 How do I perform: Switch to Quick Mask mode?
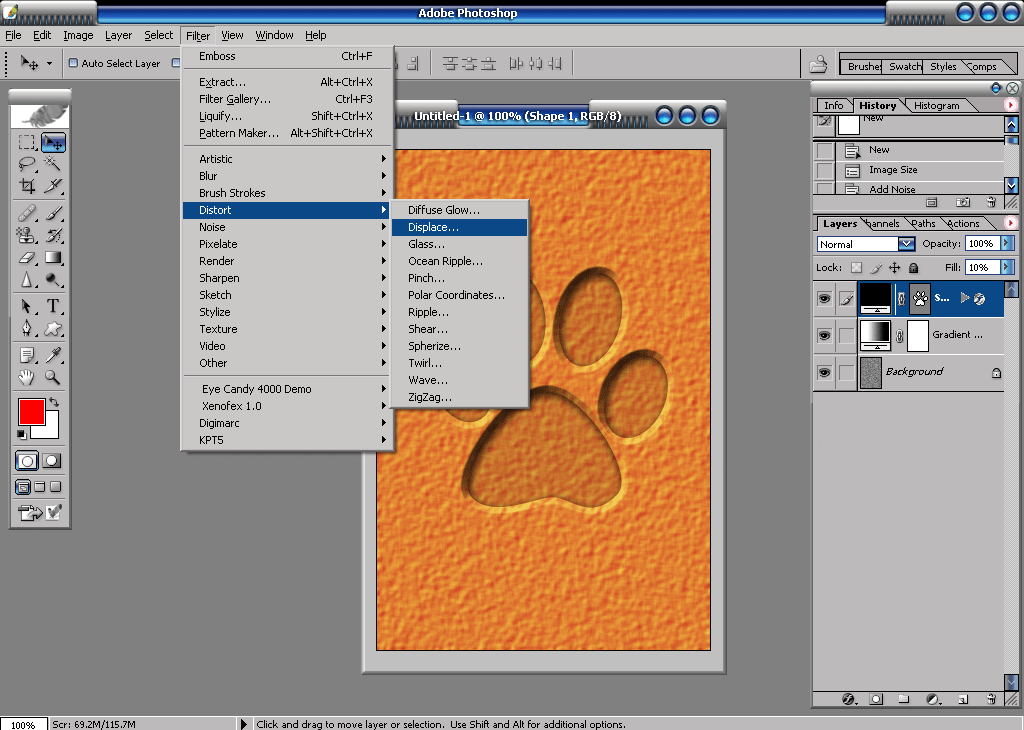tap(52, 461)
